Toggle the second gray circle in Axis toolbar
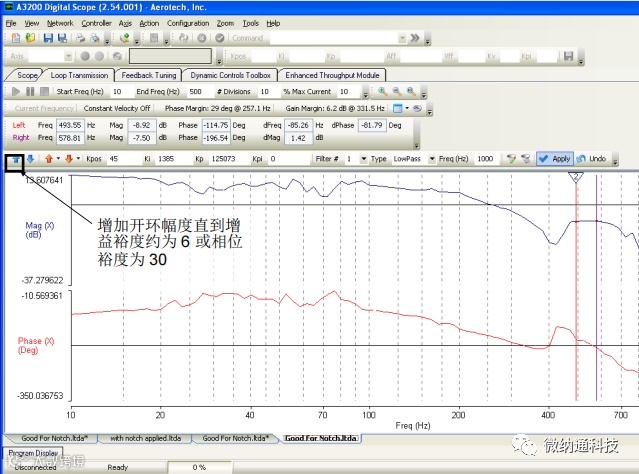This screenshot has height=474, width=639. pyautogui.click(x=99, y=56)
